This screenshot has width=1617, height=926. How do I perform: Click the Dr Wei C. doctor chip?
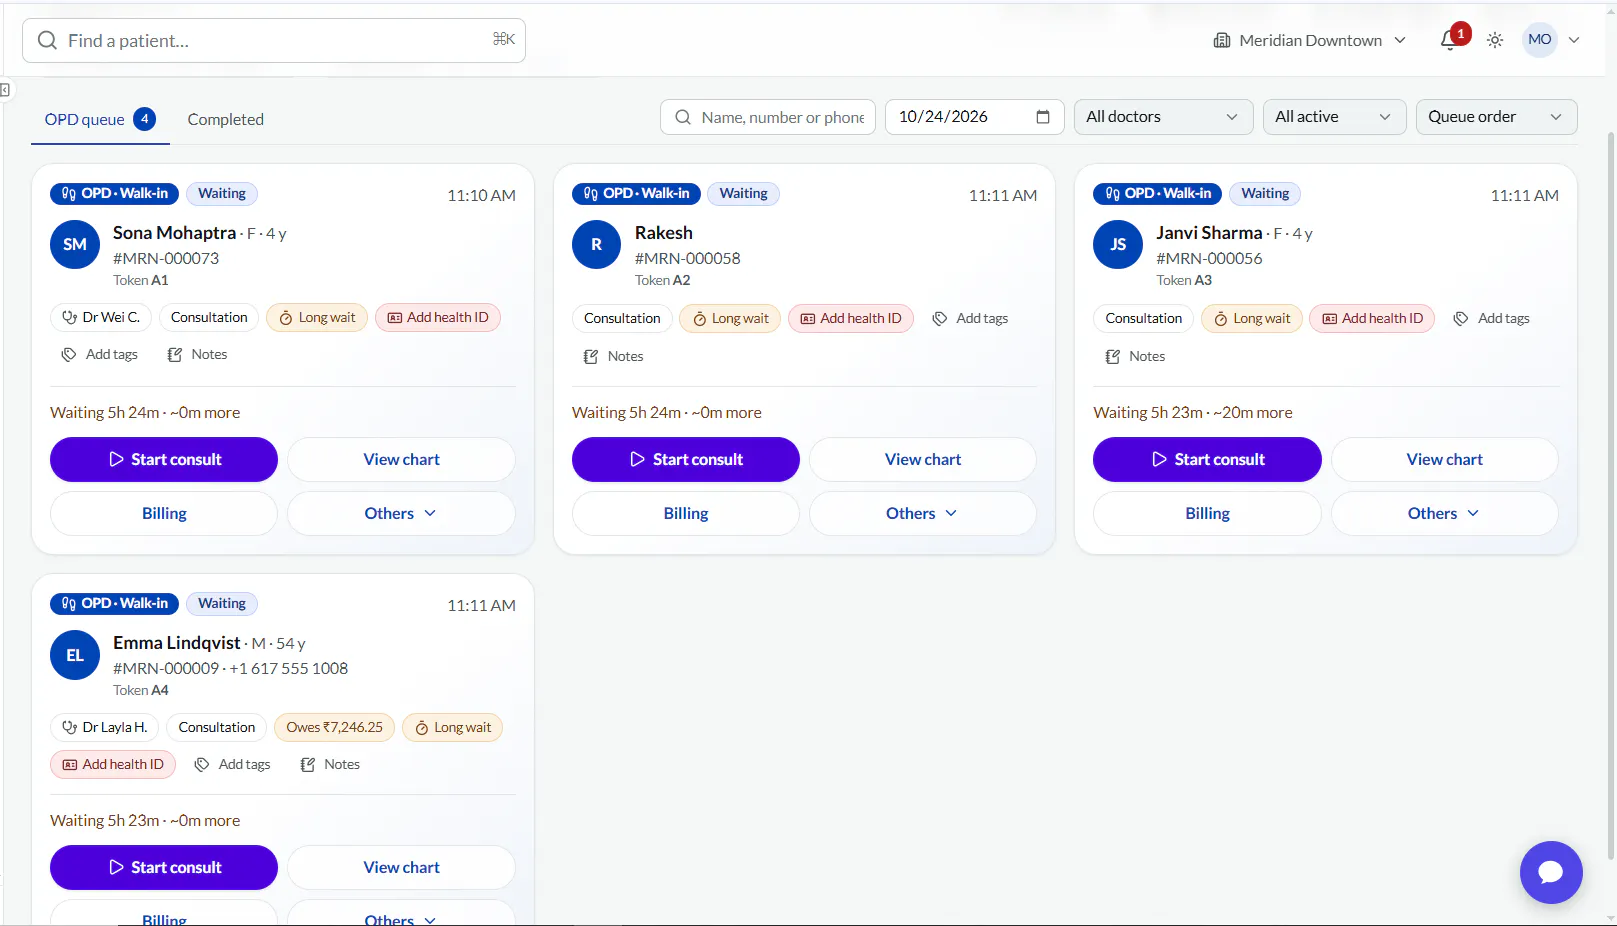coord(101,317)
